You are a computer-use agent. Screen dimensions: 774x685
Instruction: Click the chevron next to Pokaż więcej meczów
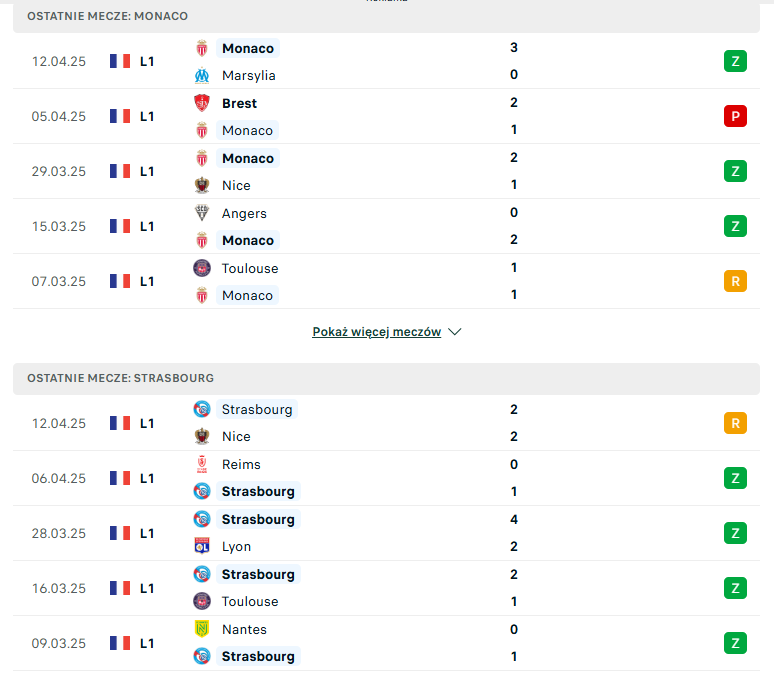pos(455,332)
